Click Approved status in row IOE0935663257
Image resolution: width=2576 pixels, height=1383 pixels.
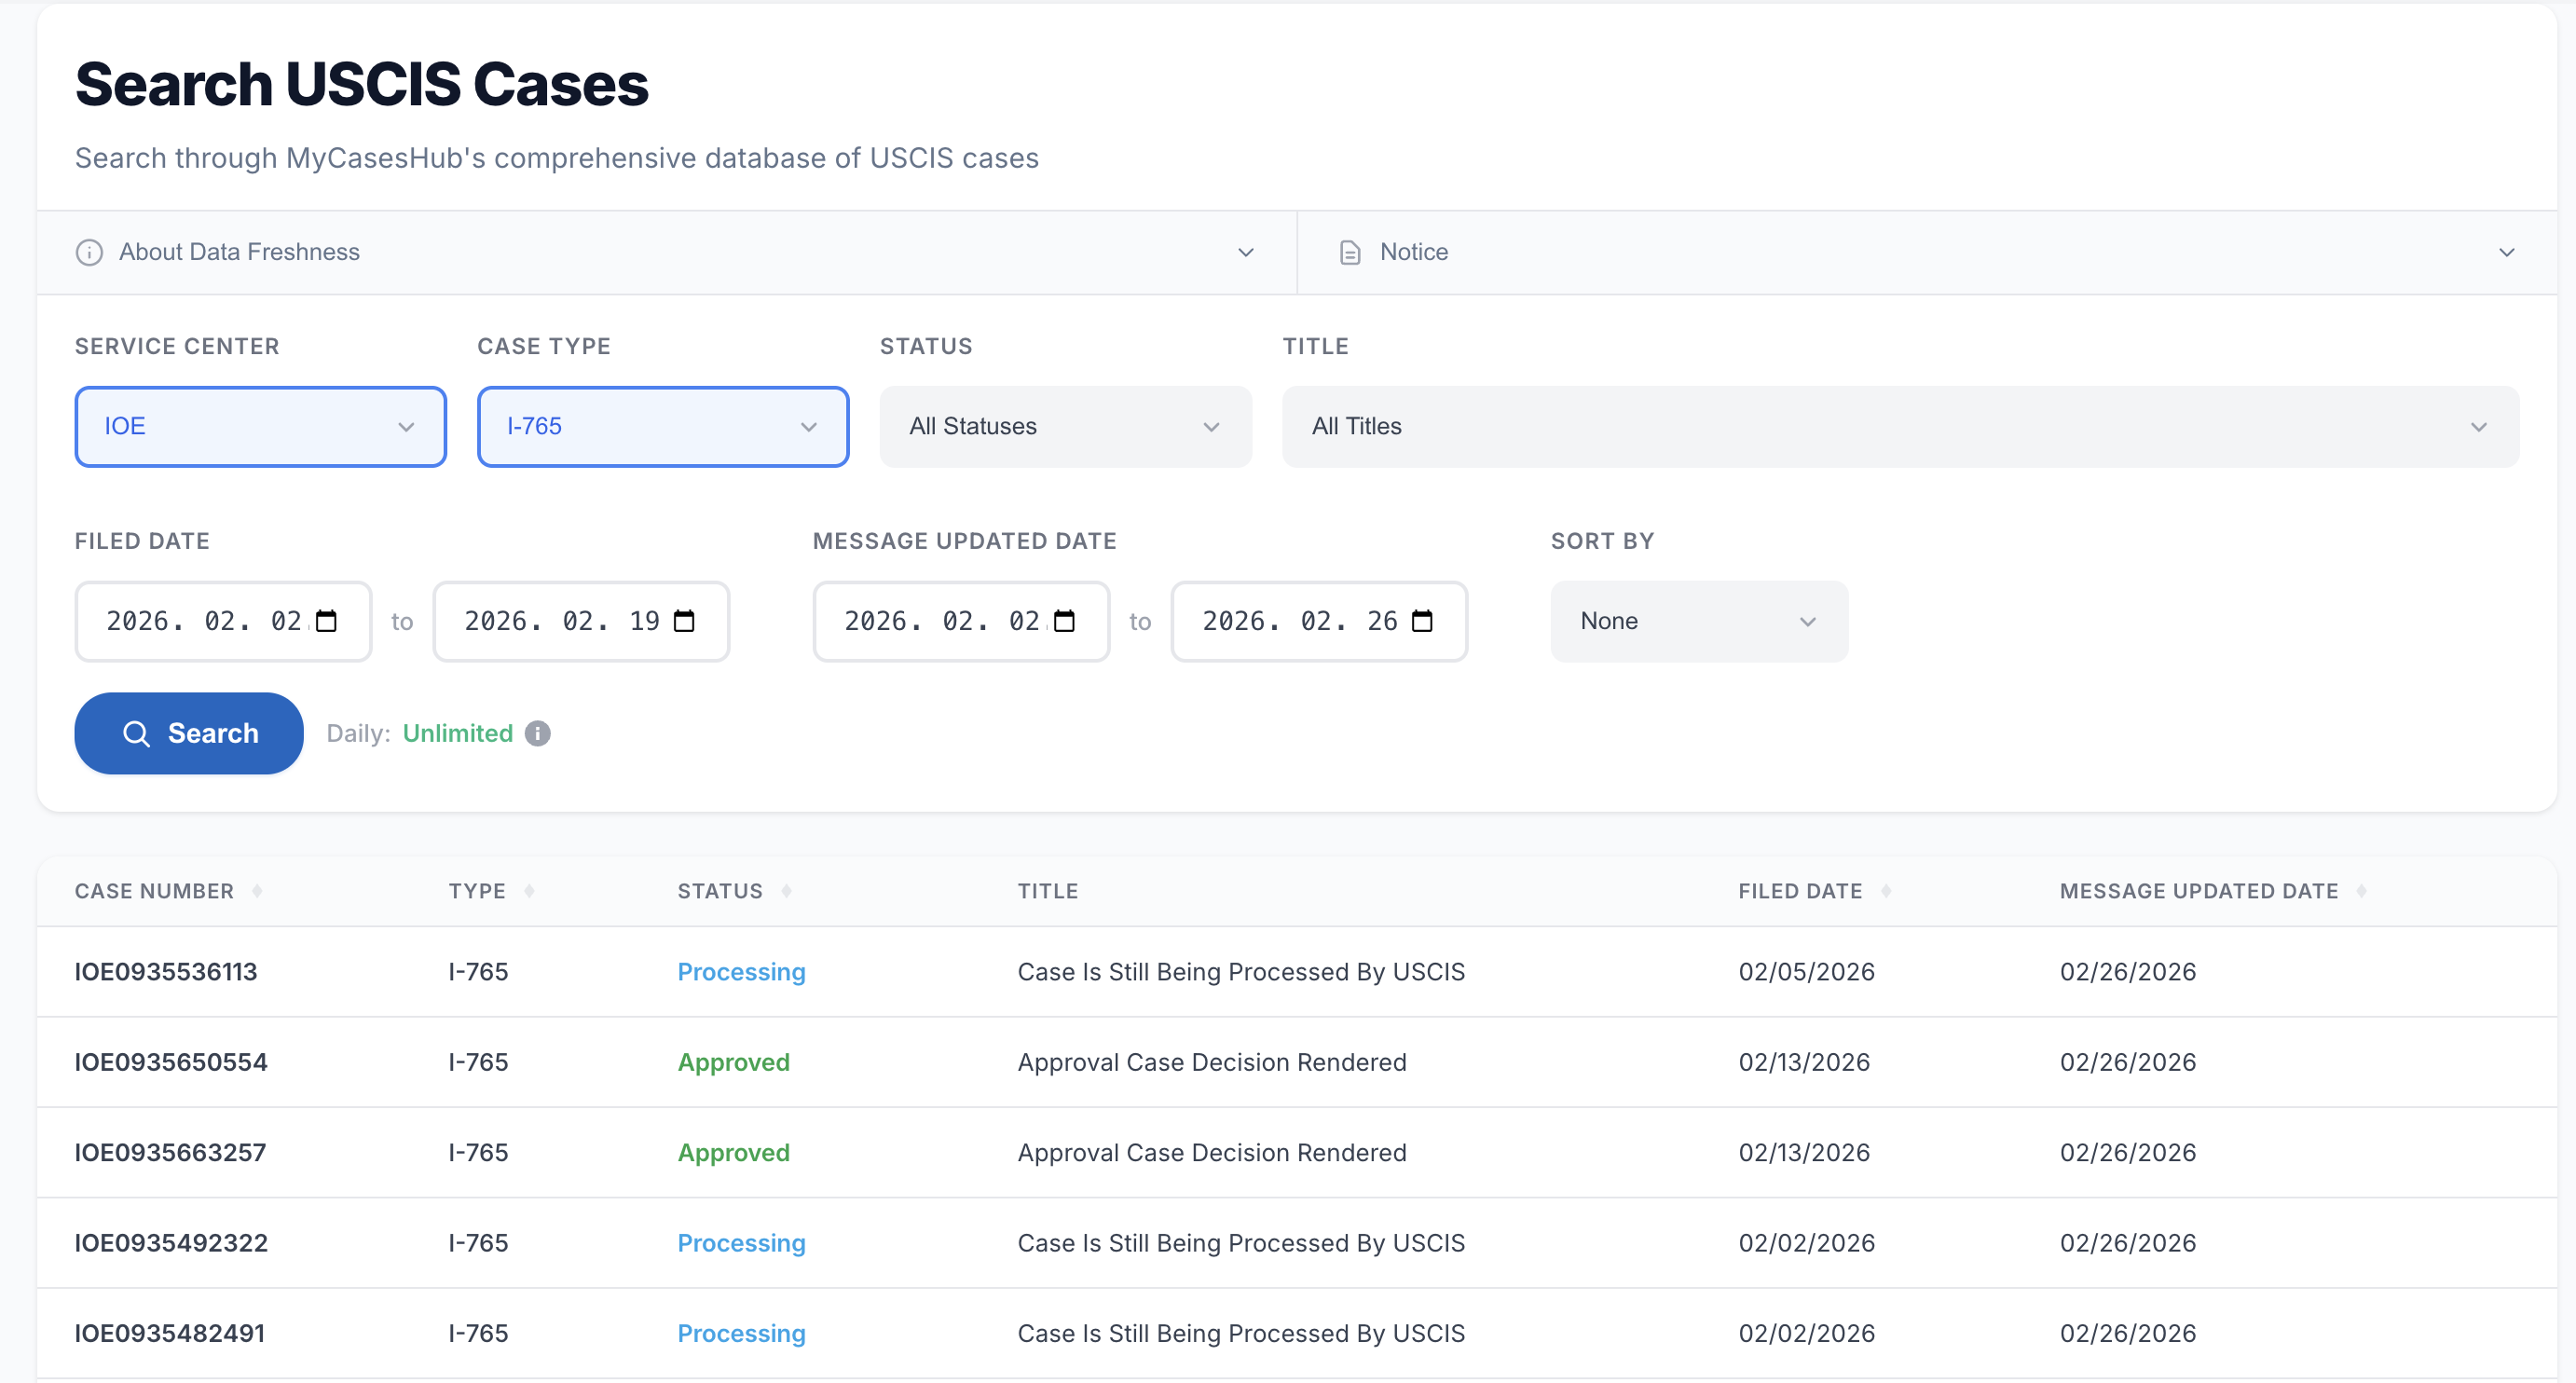(733, 1152)
